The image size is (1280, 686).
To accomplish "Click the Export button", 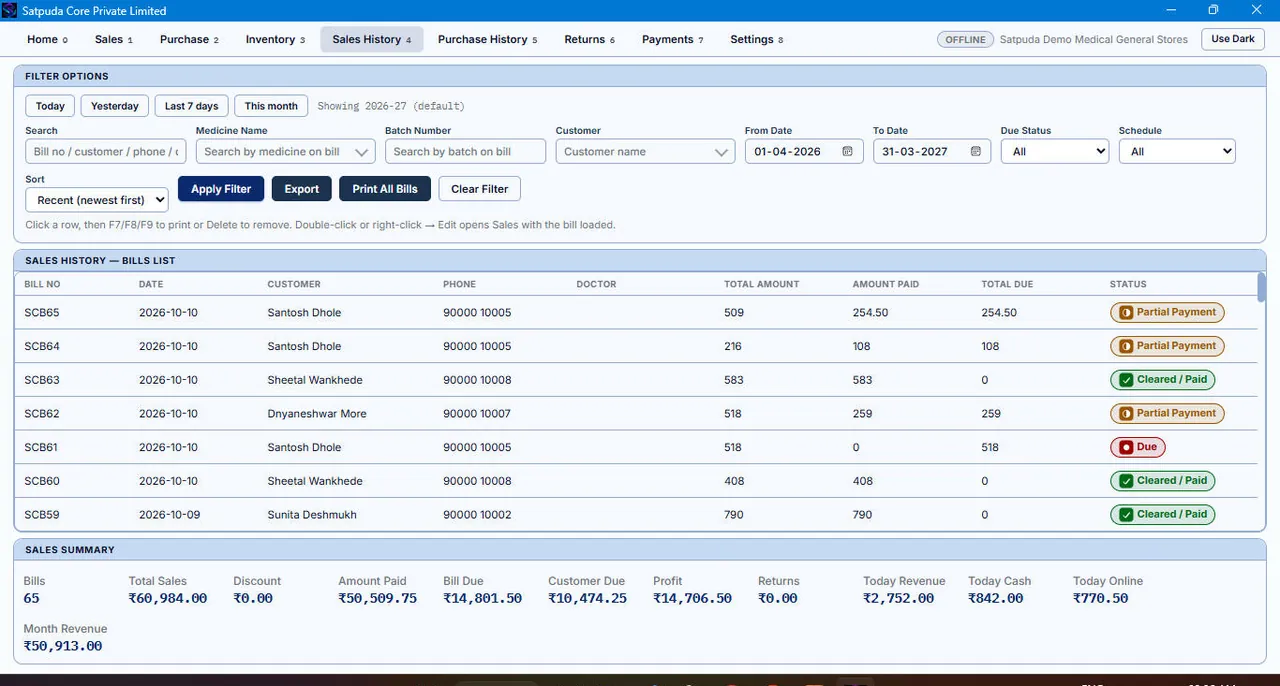I will (x=301, y=189).
